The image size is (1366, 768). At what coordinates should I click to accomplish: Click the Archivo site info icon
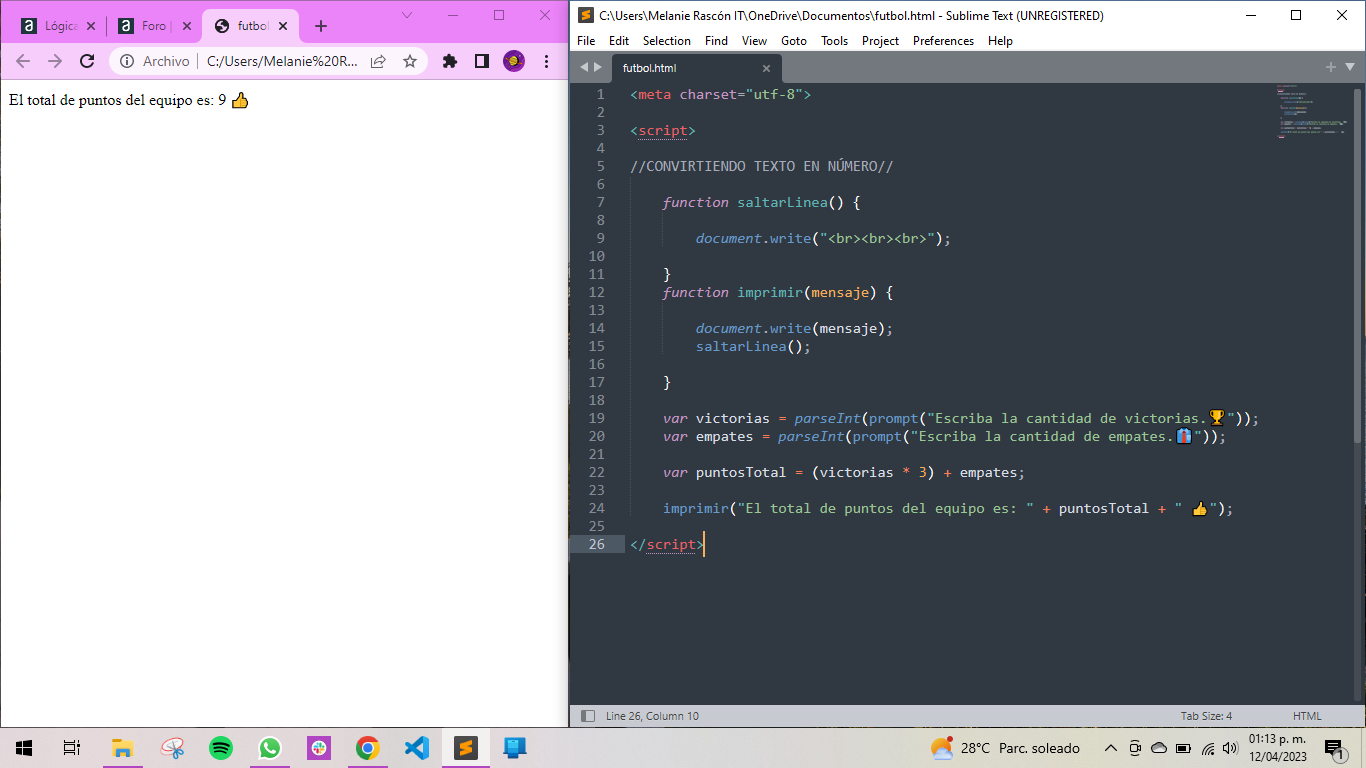tap(127, 61)
